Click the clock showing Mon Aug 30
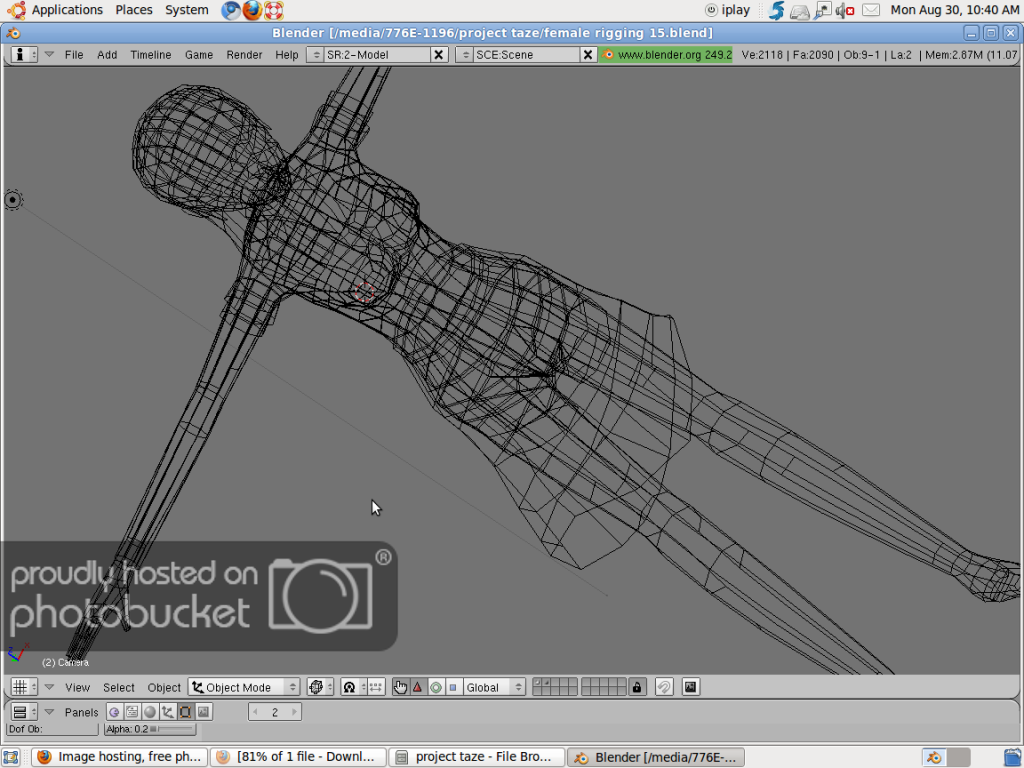This screenshot has width=1024, height=768. (x=954, y=10)
